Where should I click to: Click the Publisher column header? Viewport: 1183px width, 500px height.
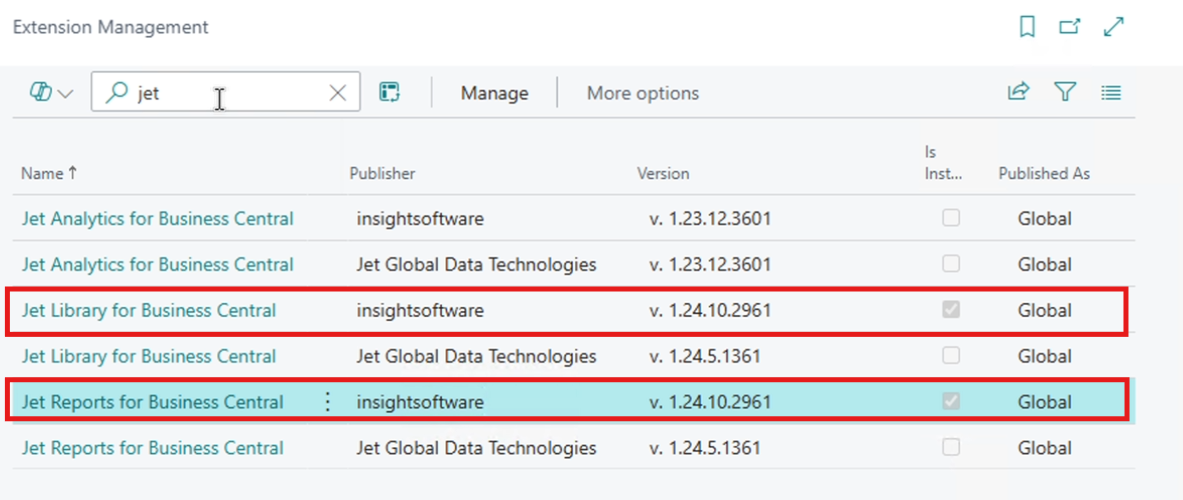click(382, 173)
